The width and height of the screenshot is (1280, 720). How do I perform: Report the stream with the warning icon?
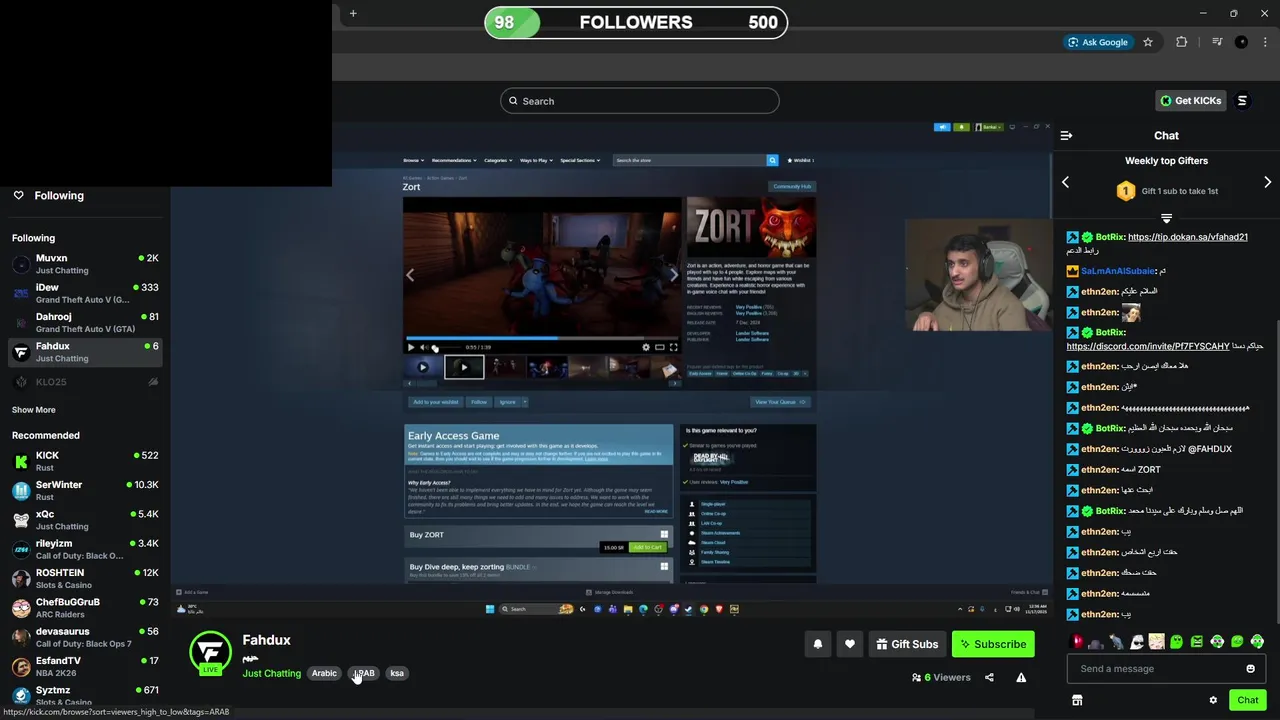(x=1021, y=677)
